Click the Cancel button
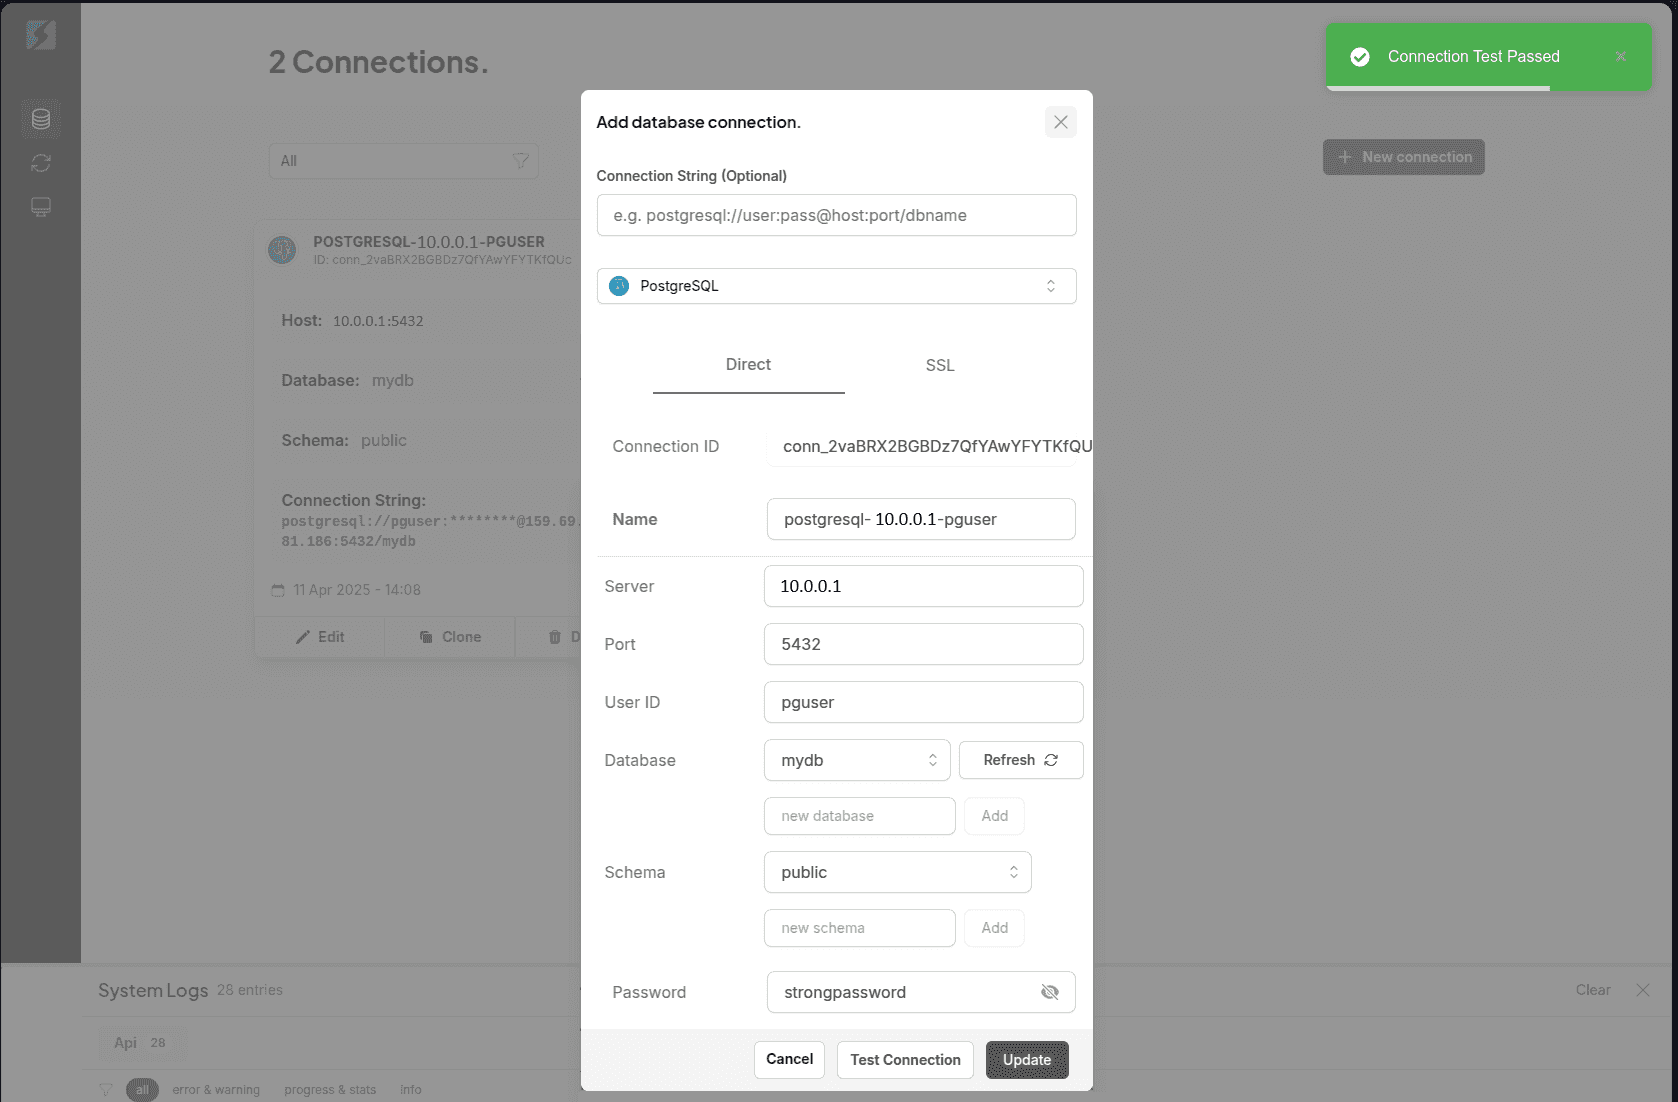 [790, 1060]
